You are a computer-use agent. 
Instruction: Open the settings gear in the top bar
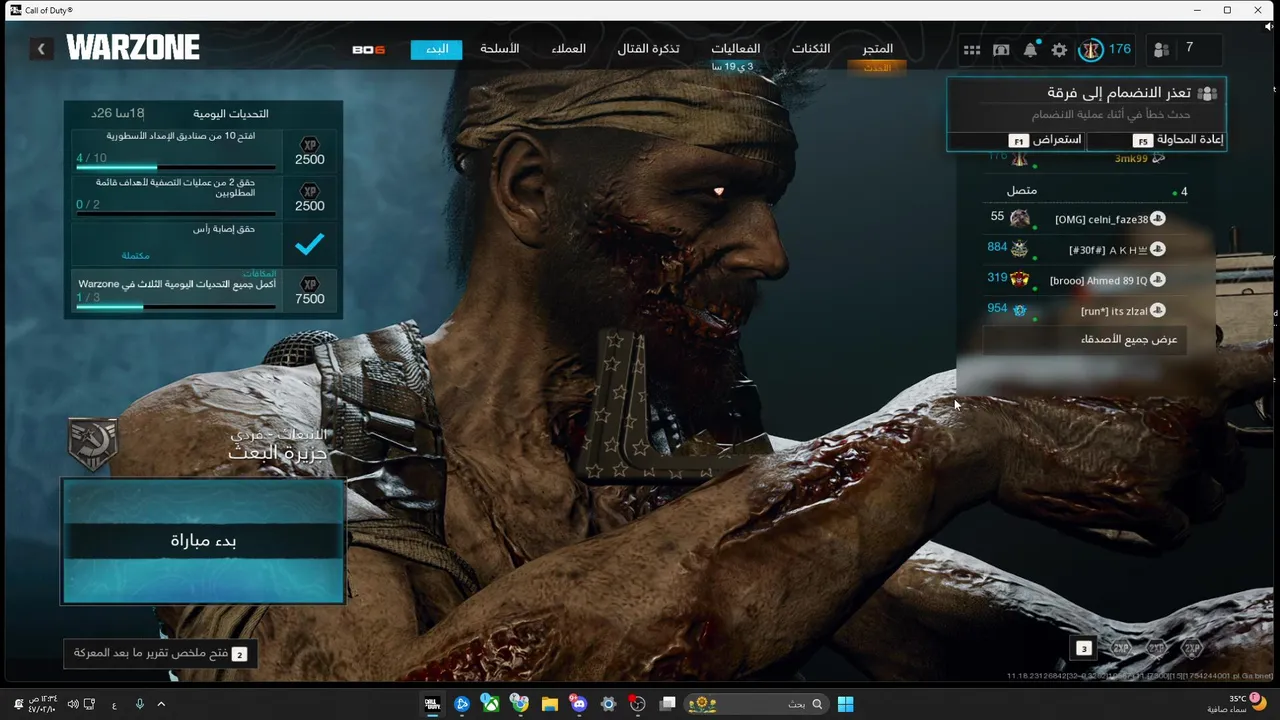click(x=1059, y=50)
